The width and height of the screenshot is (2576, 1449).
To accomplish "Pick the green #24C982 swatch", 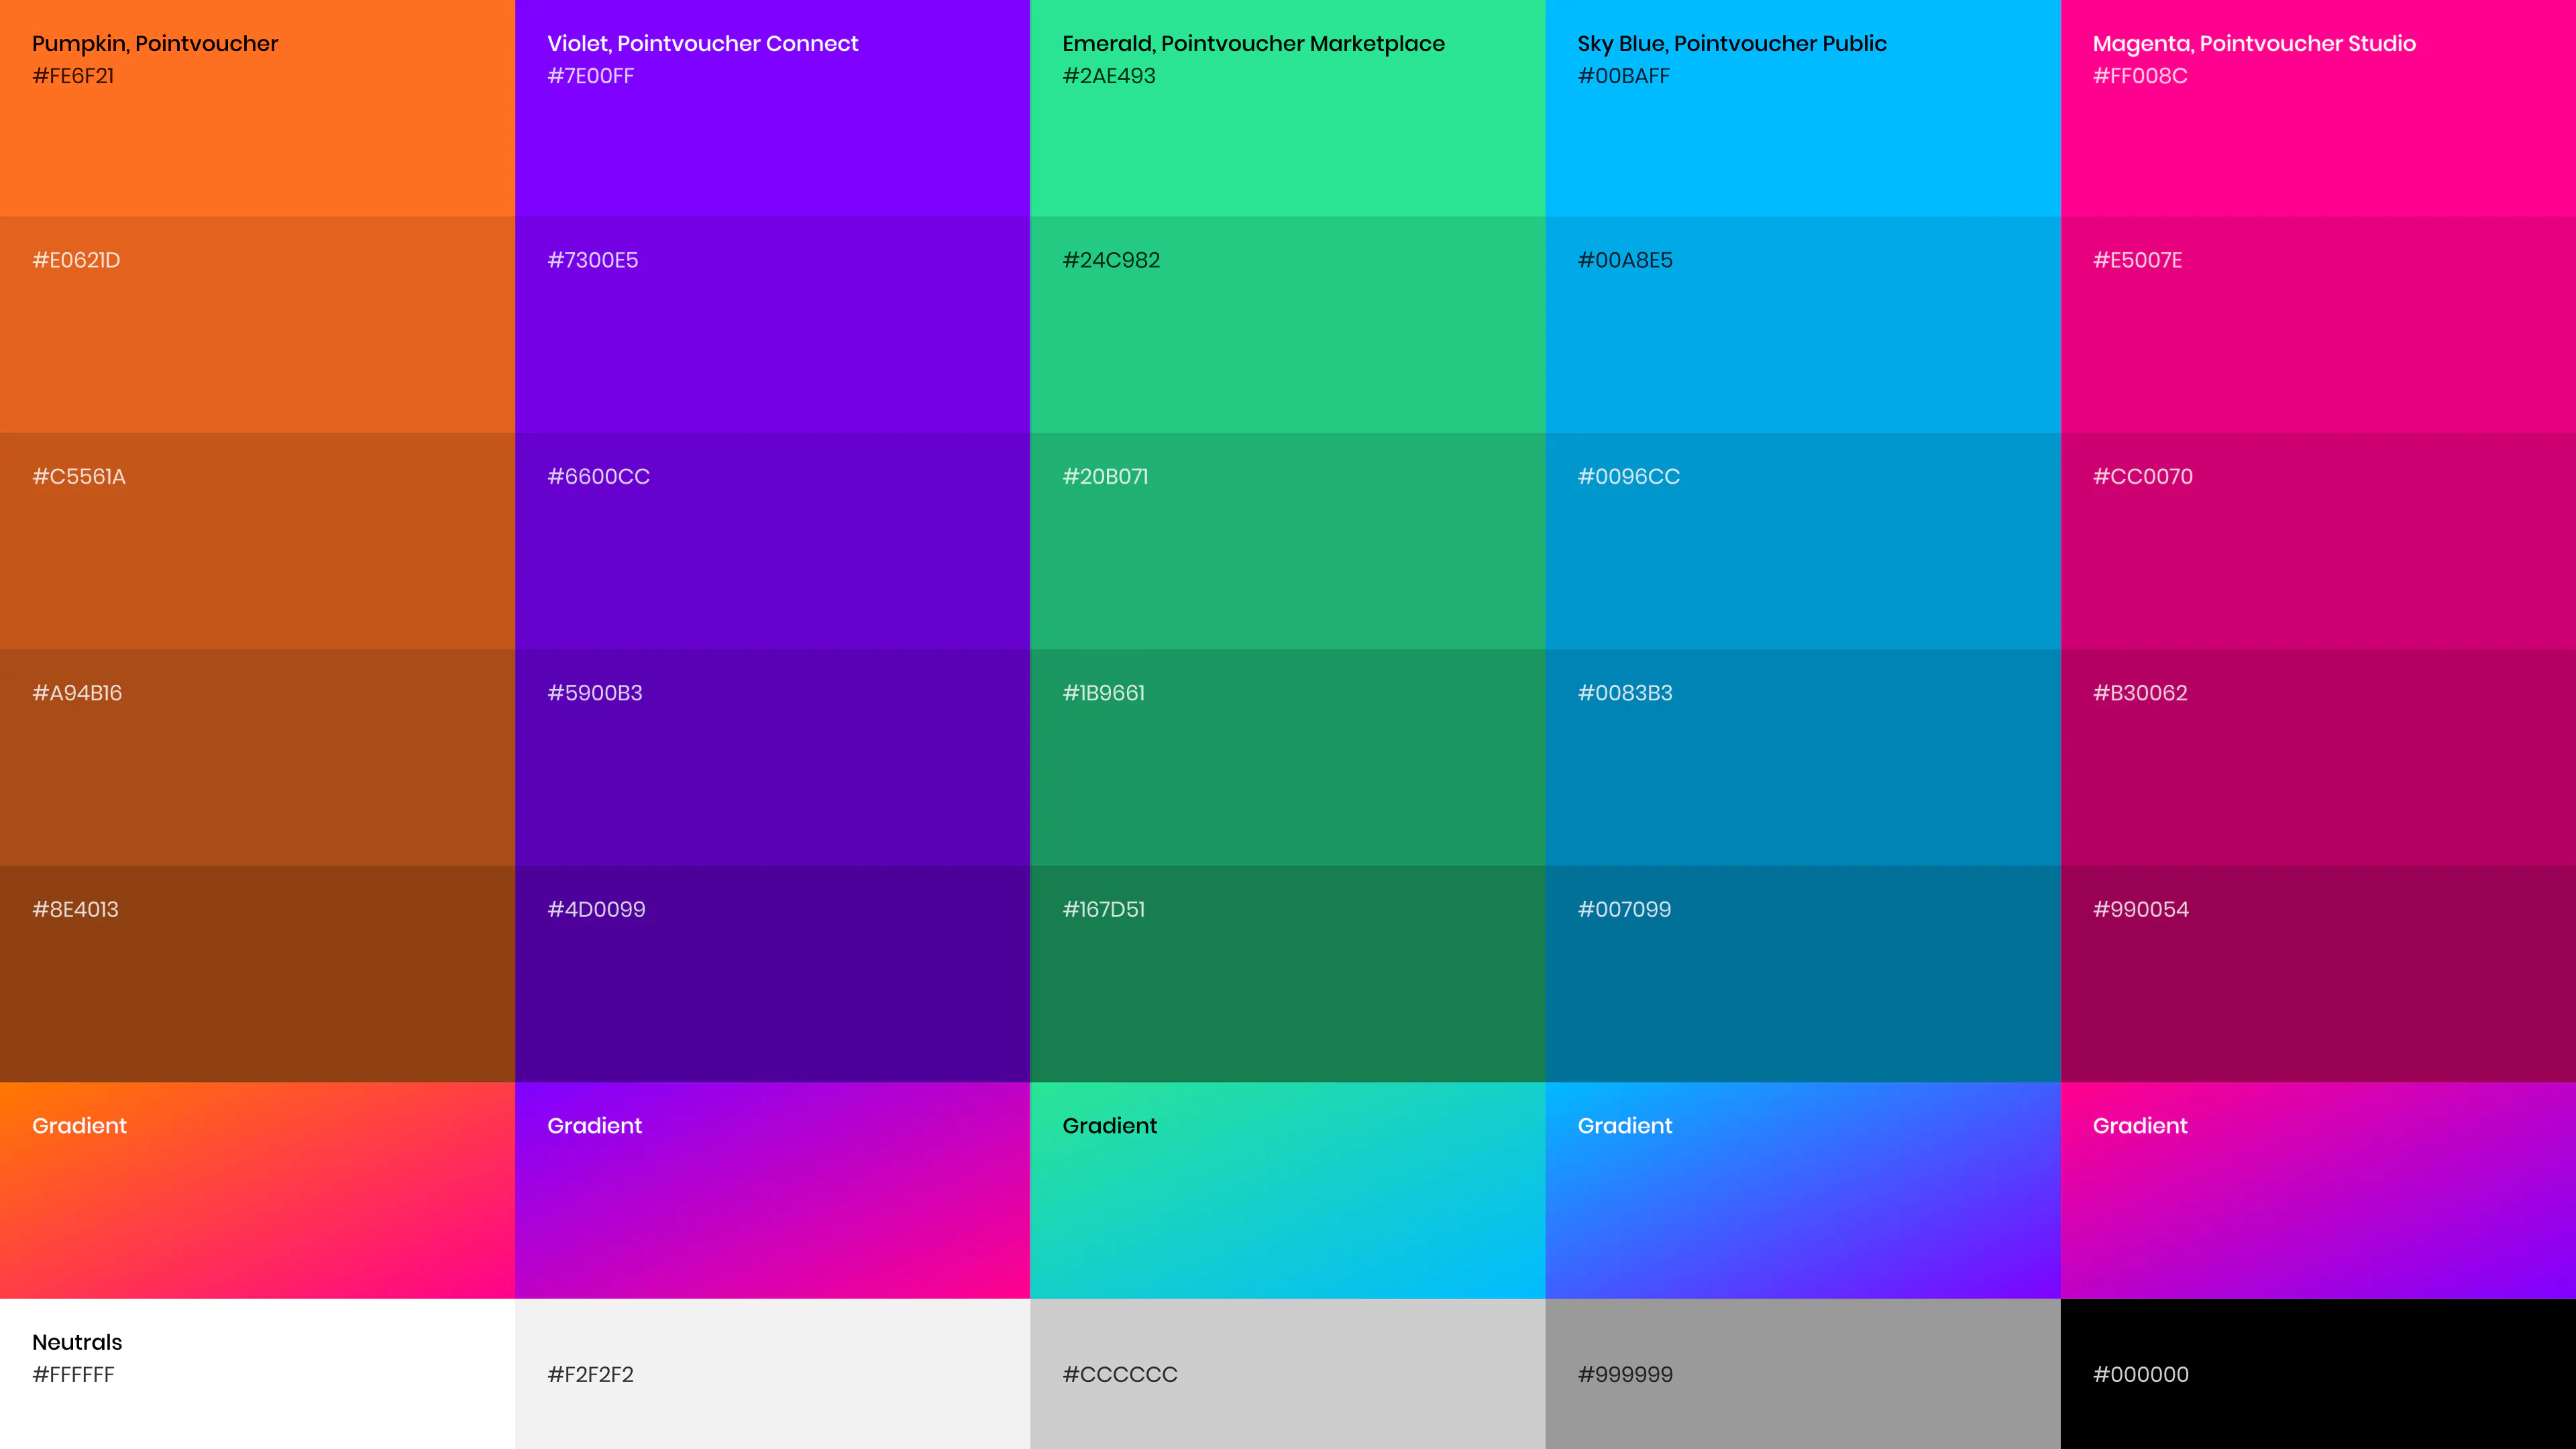I will (x=1287, y=325).
